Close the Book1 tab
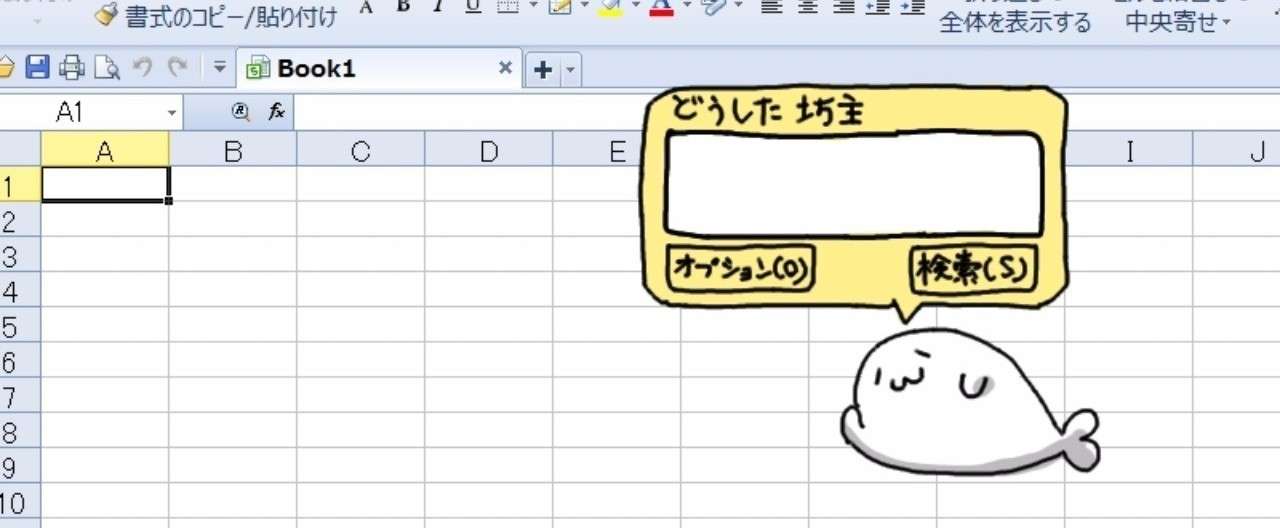The height and width of the screenshot is (528, 1280). pos(505,68)
